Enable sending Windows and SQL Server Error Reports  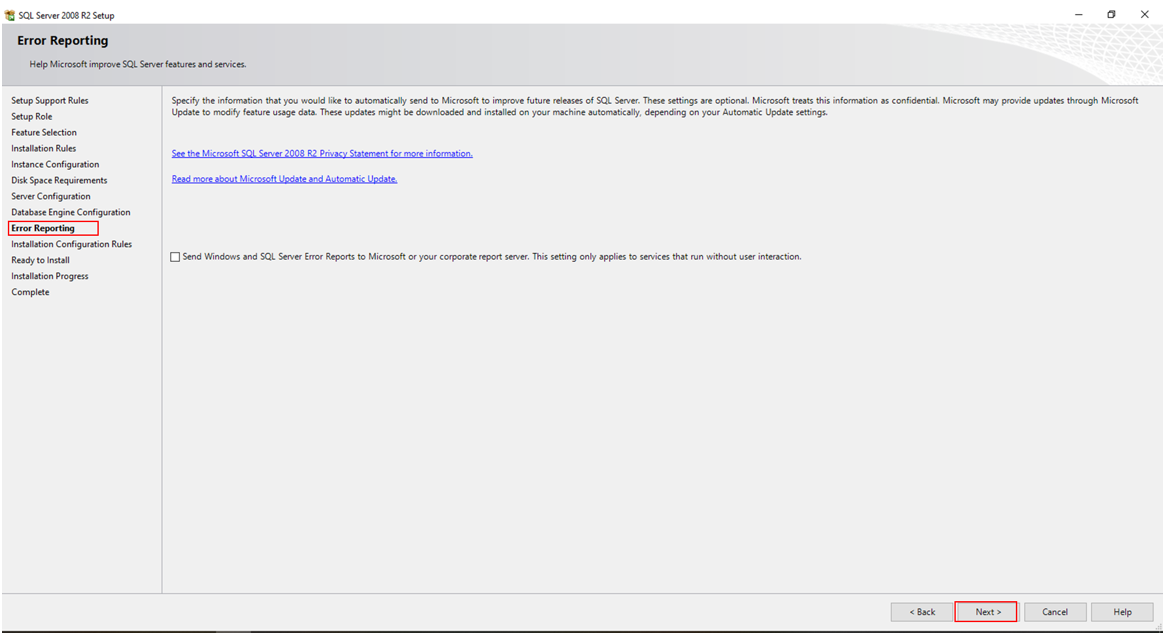pyautogui.click(x=175, y=257)
